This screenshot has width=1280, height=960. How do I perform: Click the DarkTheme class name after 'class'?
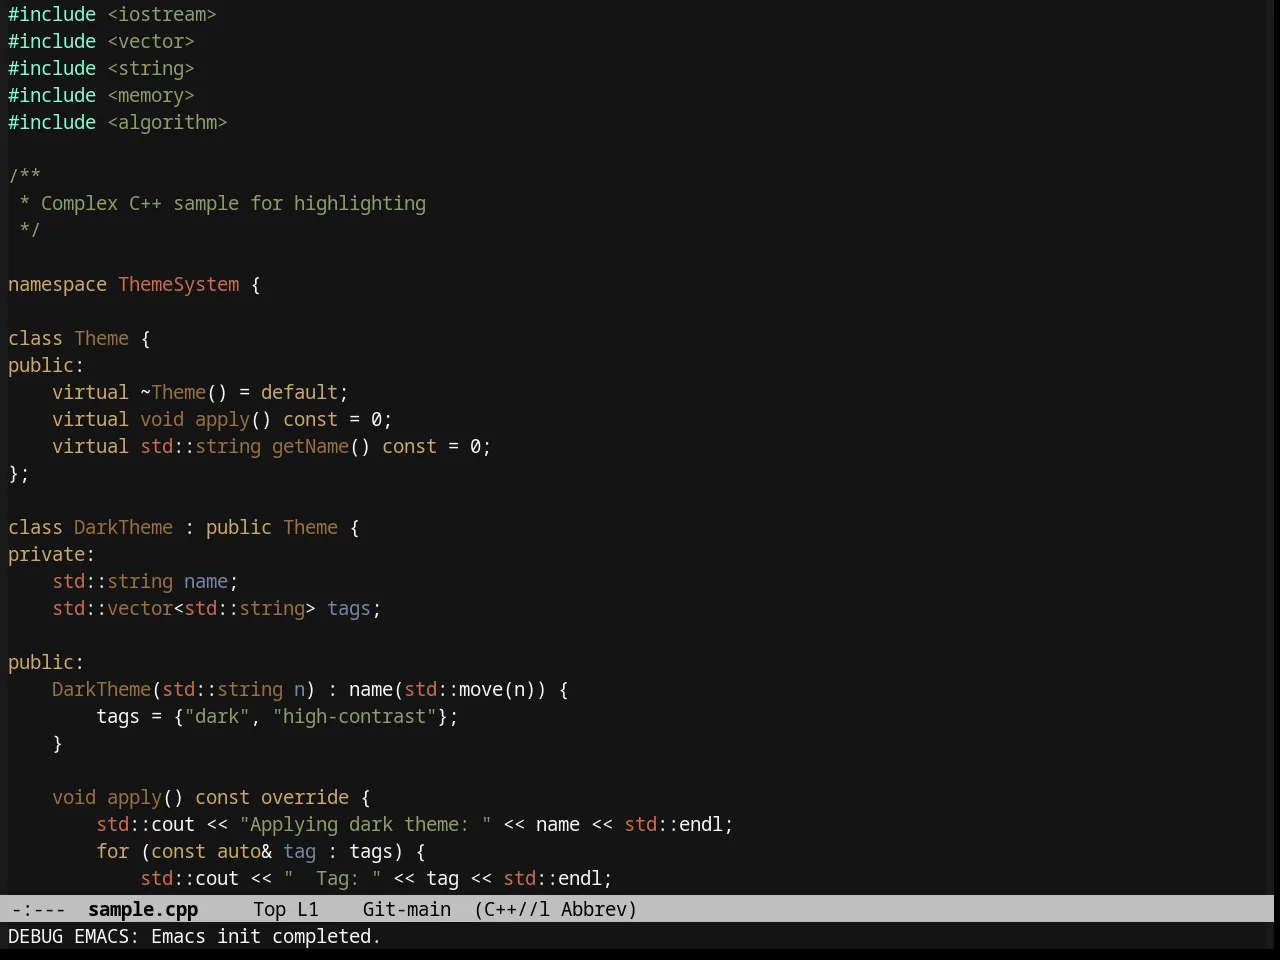pyautogui.click(x=123, y=527)
